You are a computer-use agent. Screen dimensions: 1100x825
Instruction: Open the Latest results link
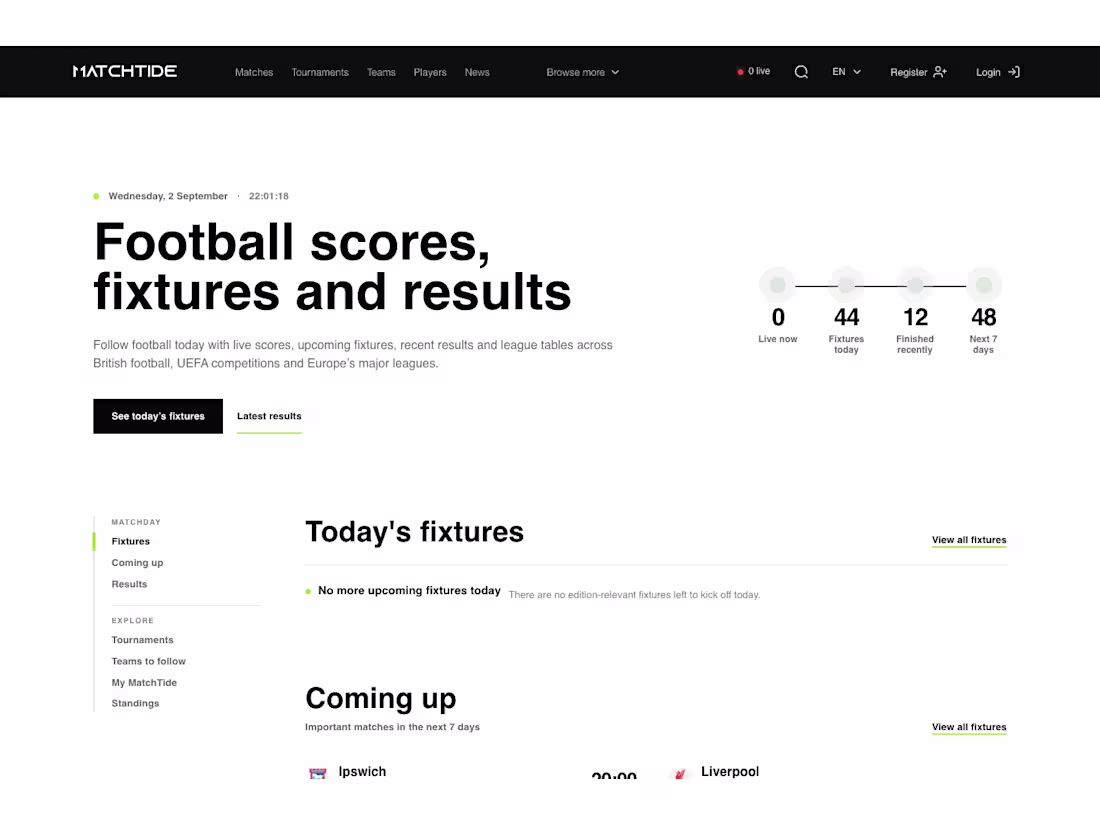(x=269, y=416)
